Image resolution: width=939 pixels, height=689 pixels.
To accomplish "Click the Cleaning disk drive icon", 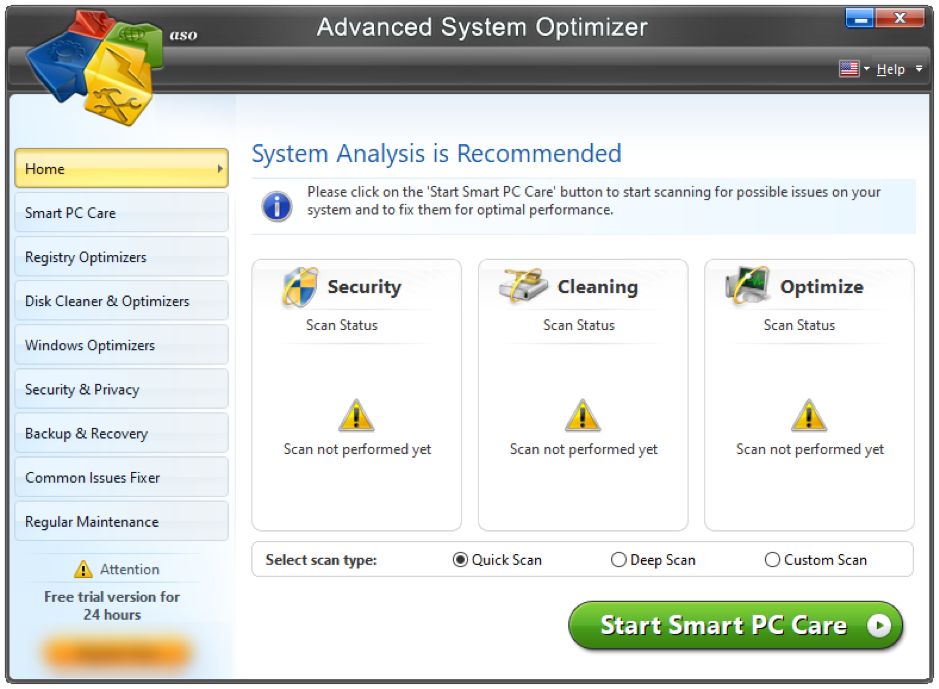I will [x=523, y=286].
